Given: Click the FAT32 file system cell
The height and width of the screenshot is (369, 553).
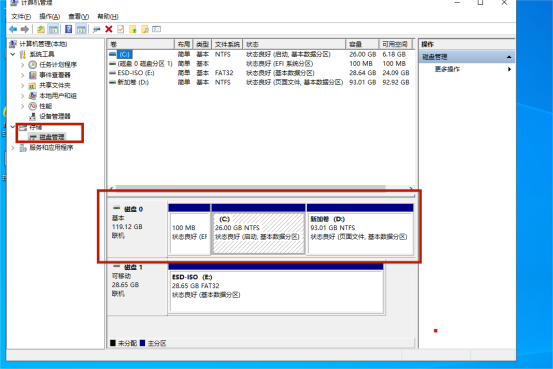Looking at the screenshot, I should tap(224, 73).
